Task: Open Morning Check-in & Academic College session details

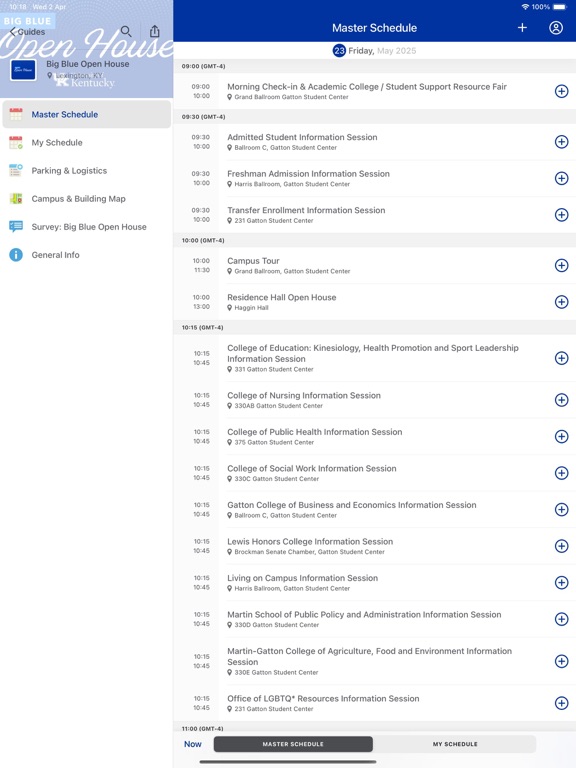Action: 375,91
